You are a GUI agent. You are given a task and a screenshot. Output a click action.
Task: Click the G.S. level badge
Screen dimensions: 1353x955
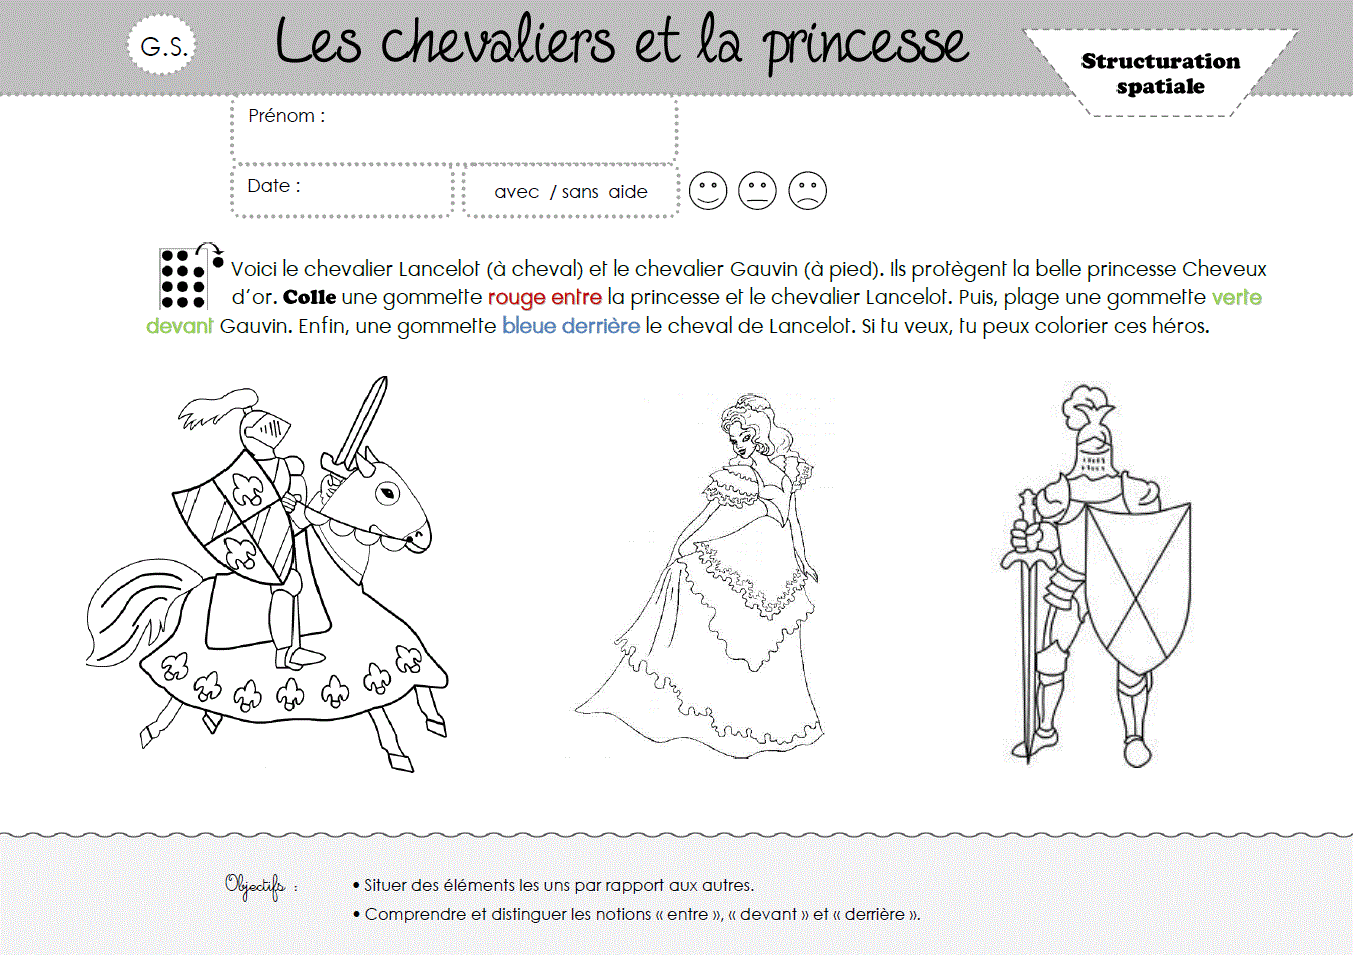coord(163,46)
